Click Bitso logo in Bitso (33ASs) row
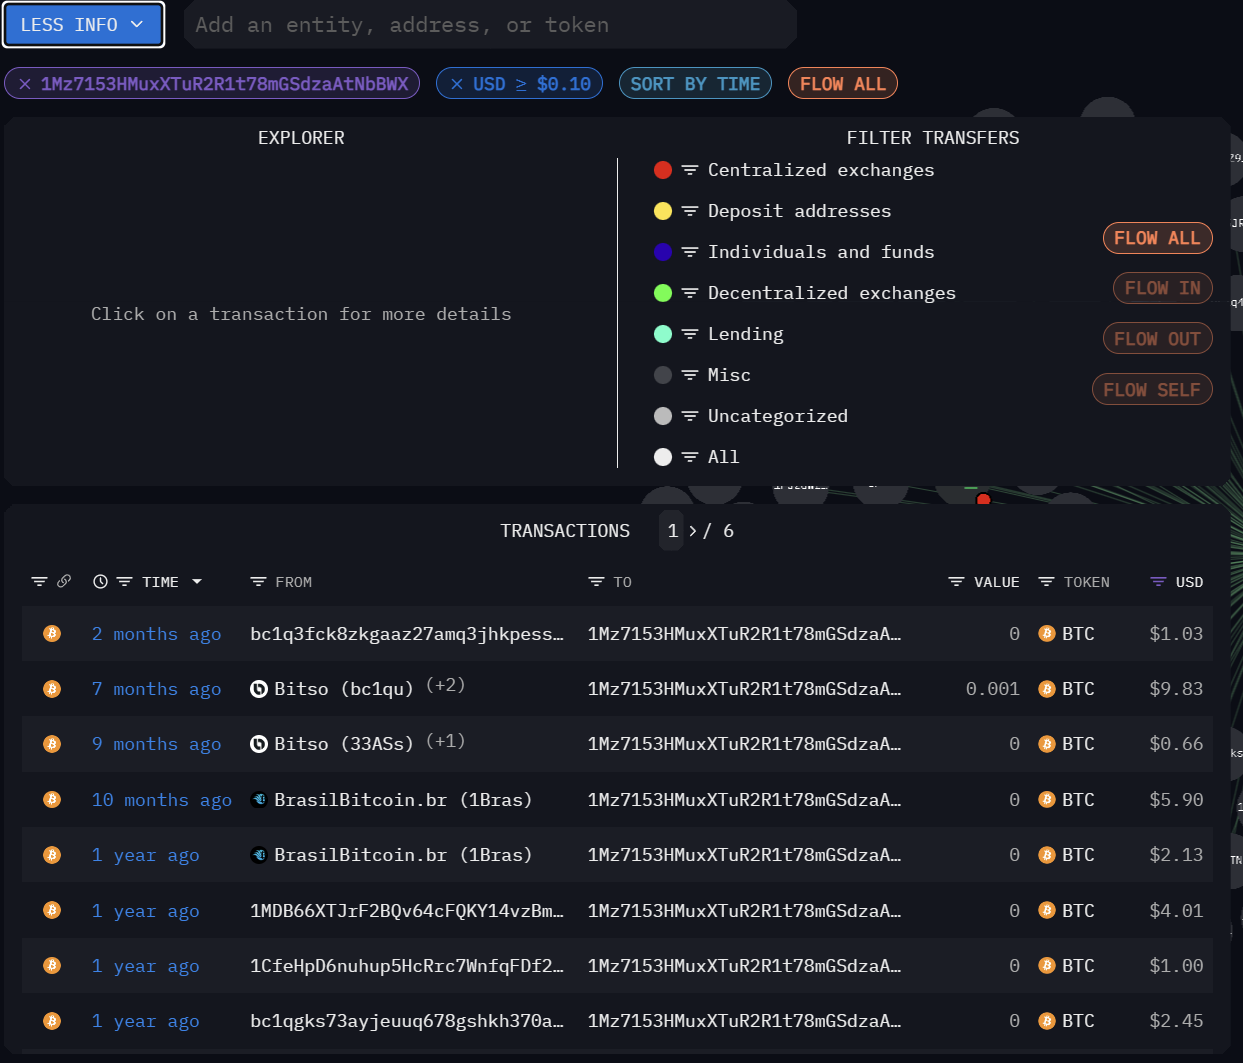This screenshot has height=1063, width=1243. point(258,744)
